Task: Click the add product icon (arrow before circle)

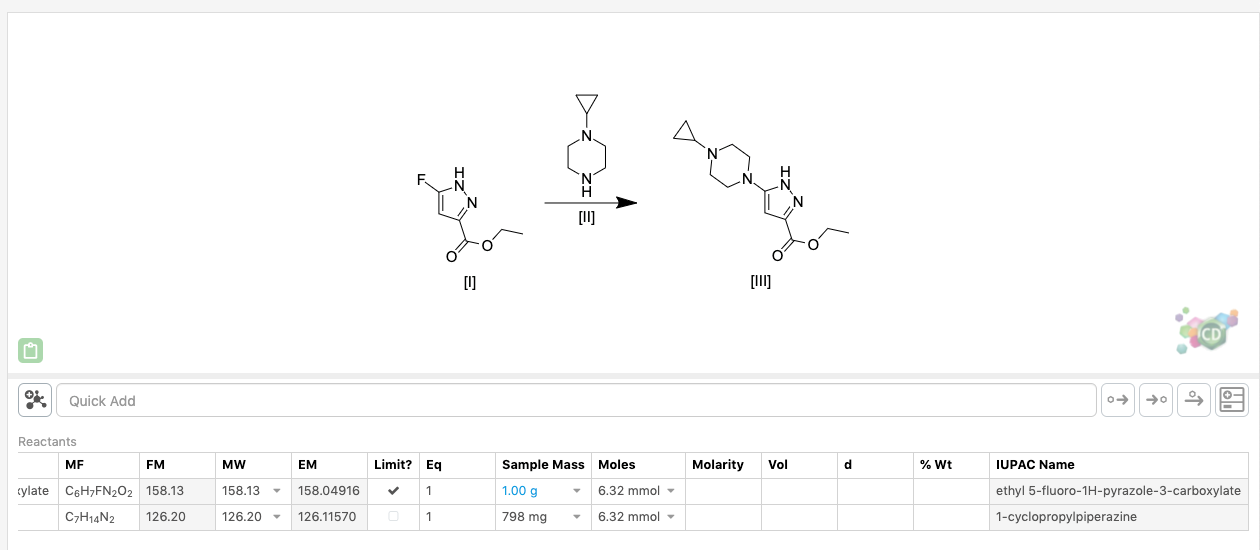Action: pos(1155,400)
